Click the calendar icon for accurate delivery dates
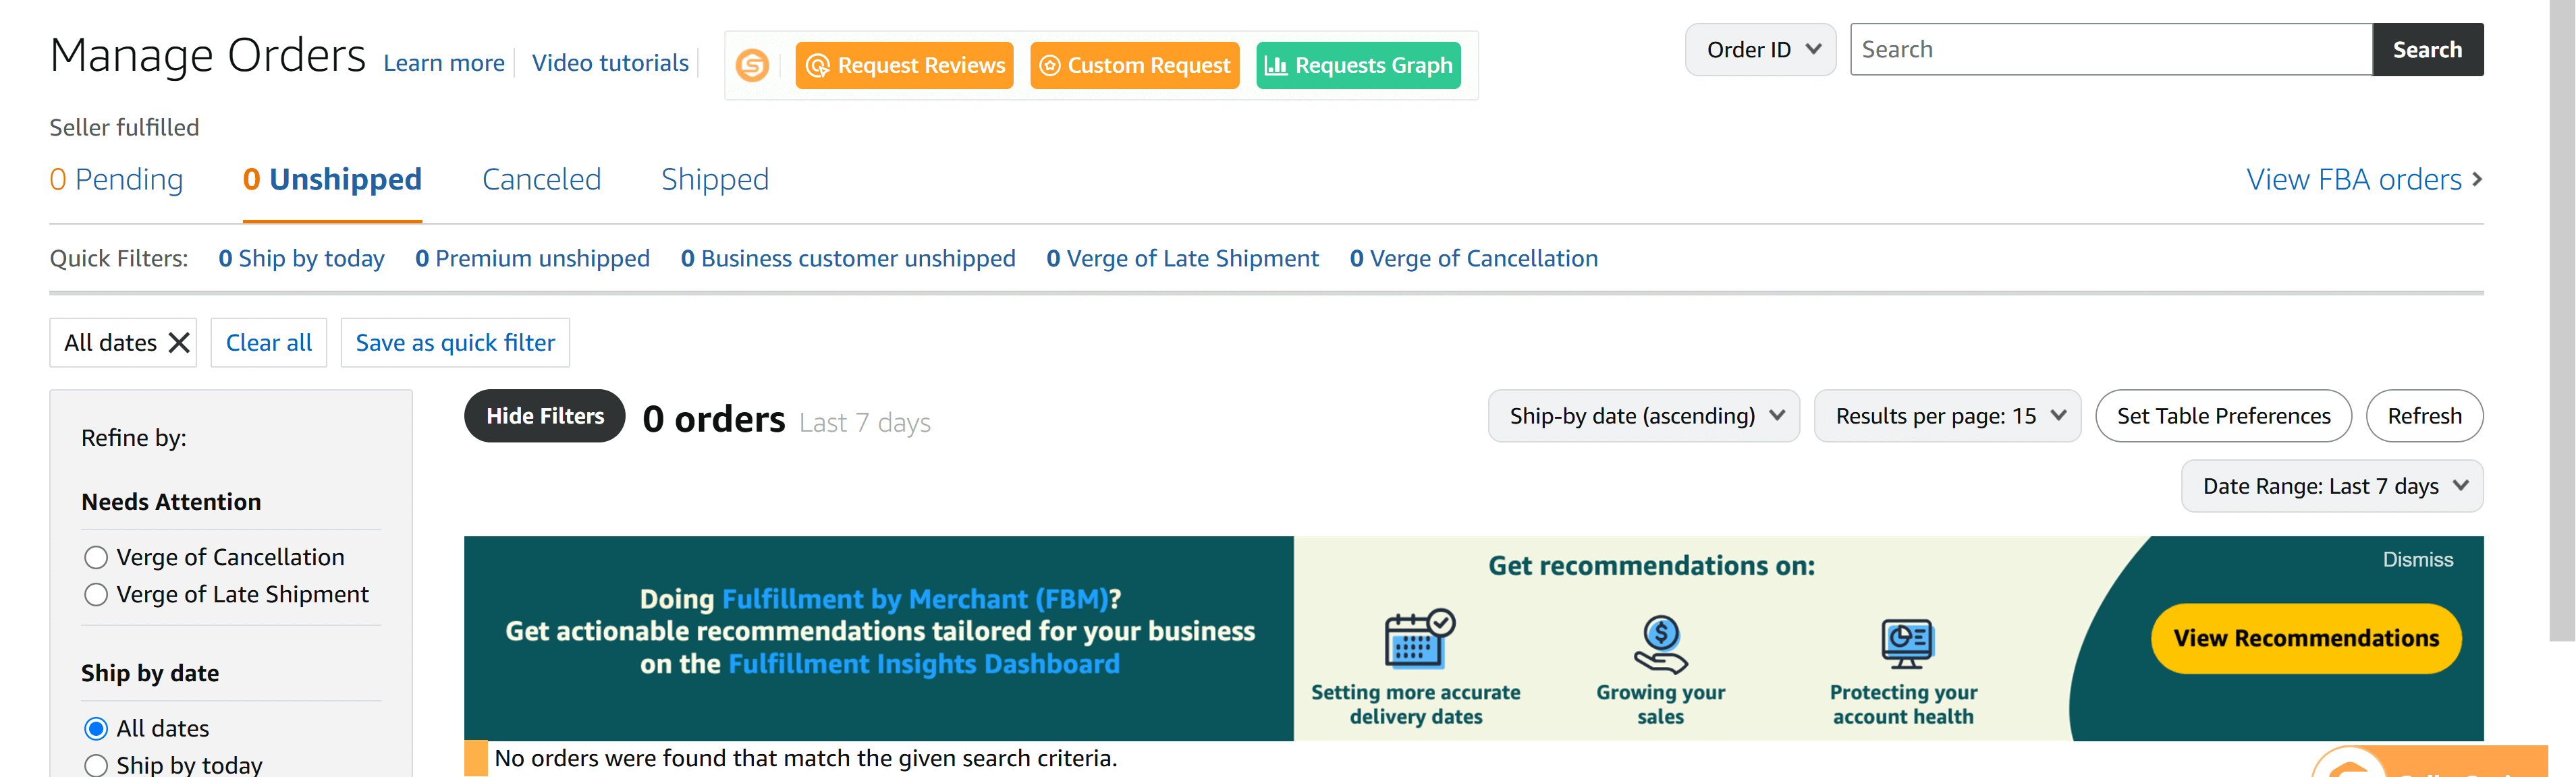Viewport: 2576px width, 777px height. tap(1418, 638)
